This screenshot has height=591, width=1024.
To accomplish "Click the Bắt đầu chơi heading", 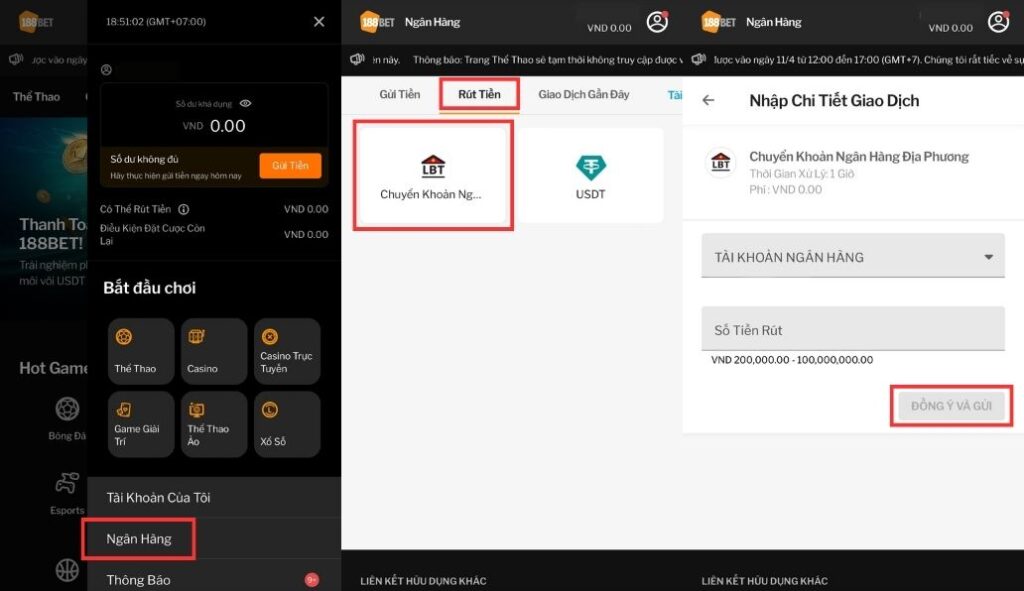I will pos(150,288).
